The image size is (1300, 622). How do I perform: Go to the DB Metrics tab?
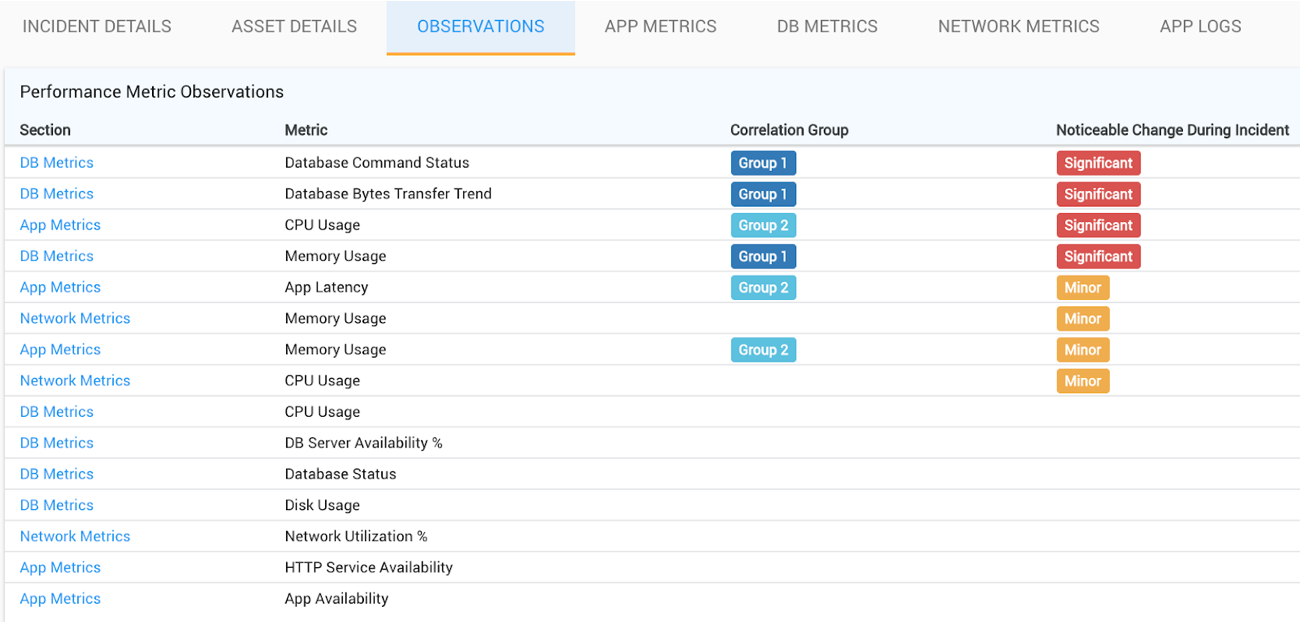click(827, 27)
